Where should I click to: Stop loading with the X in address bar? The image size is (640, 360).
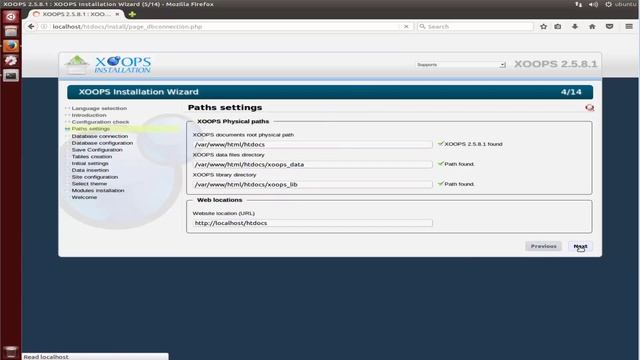[406, 27]
